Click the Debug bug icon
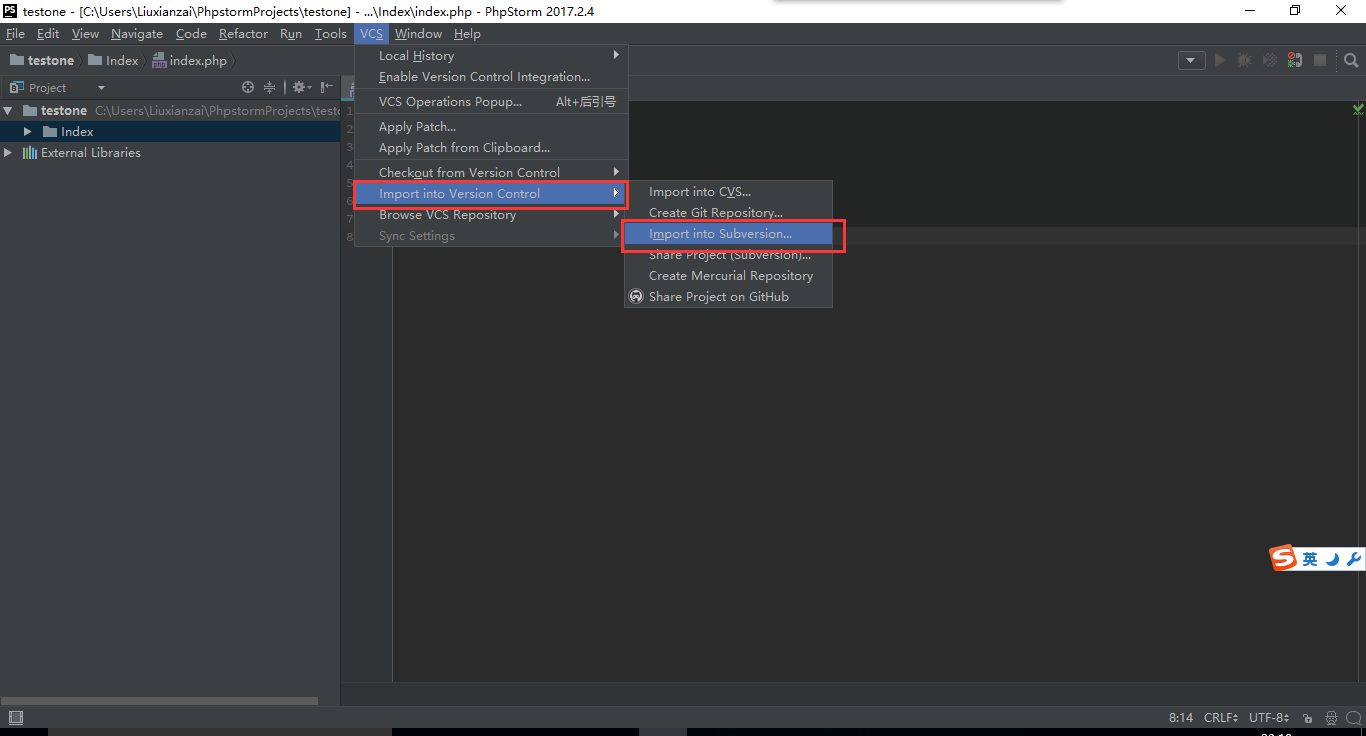This screenshot has width=1366, height=736. pyautogui.click(x=1245, y=60)
